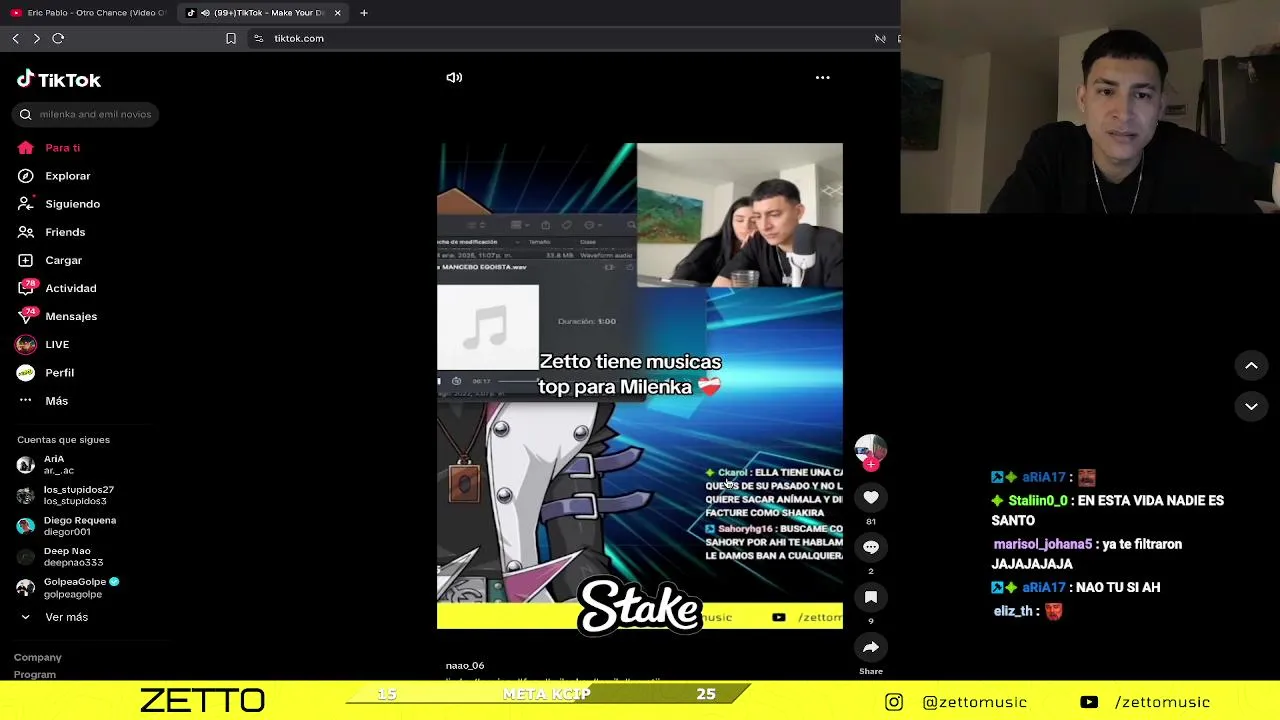This screenshot has height=720, width=1280.
Task: Open Mensajes inbox
Action: [71, 316]
